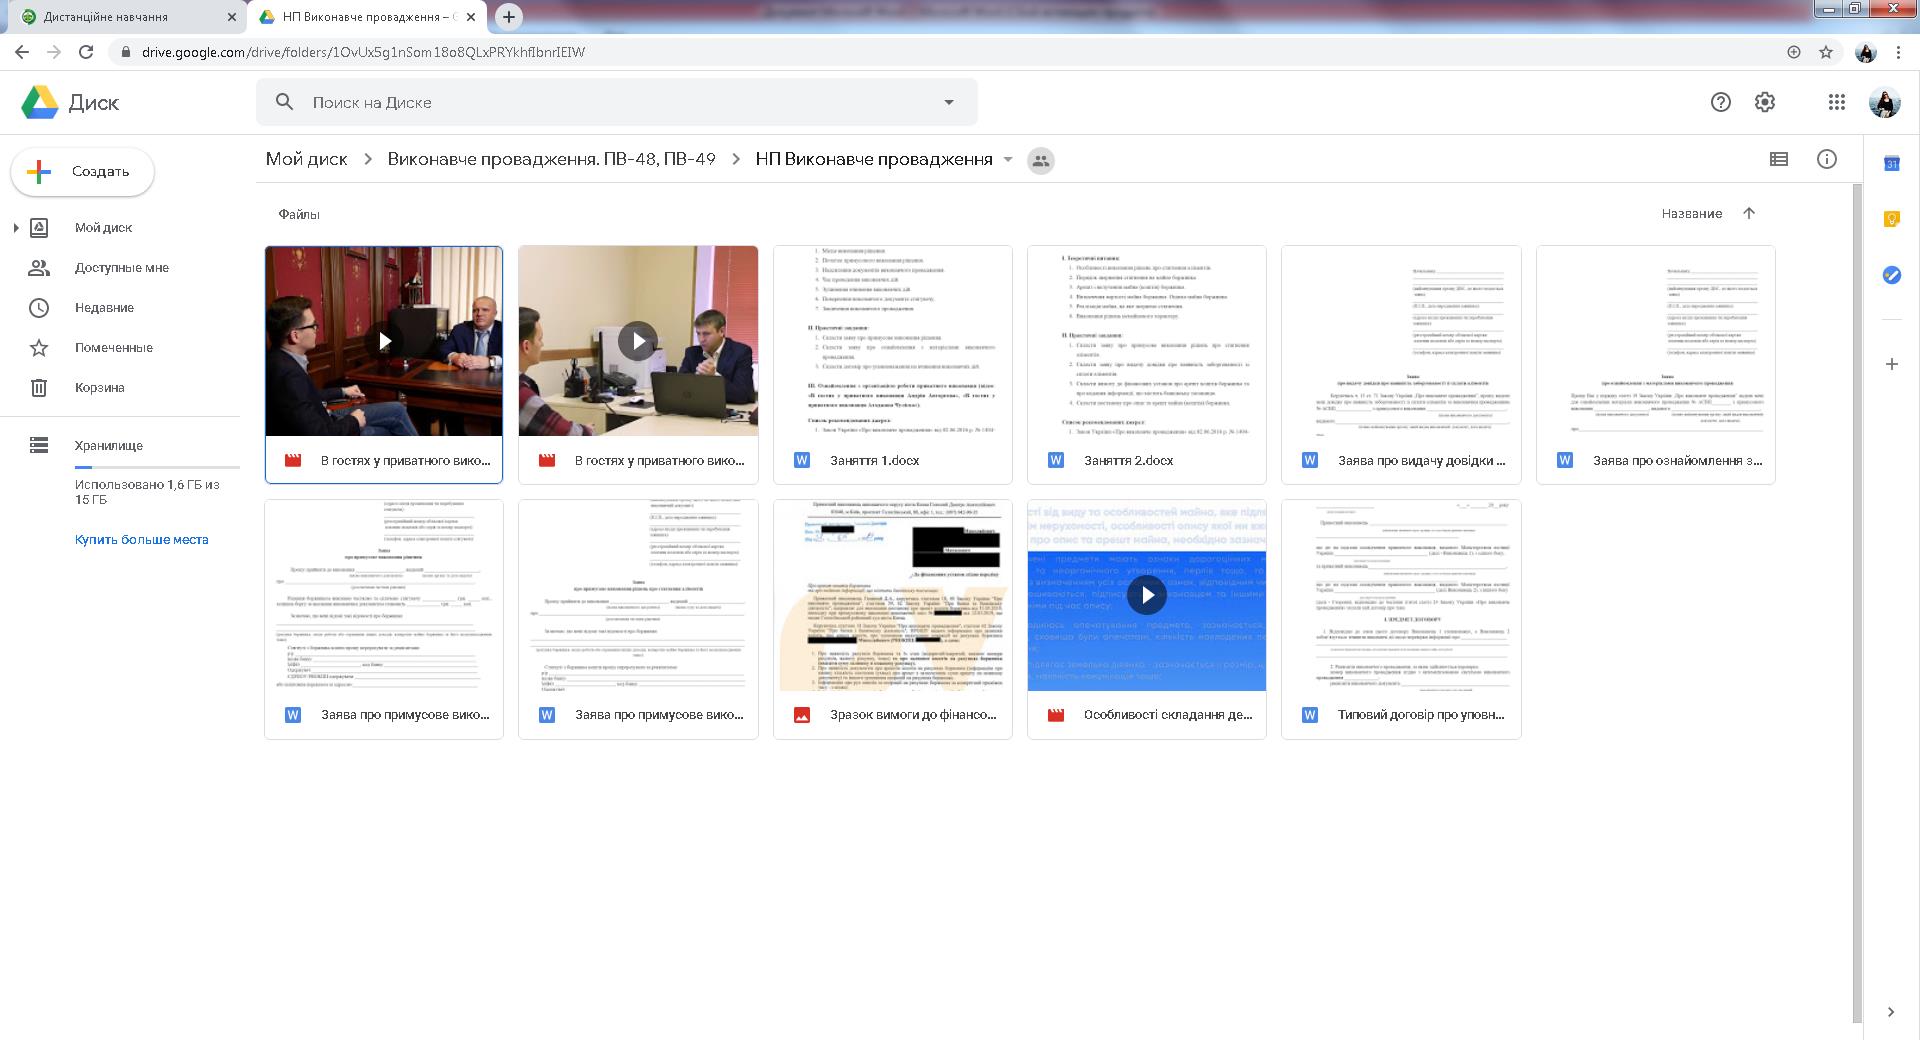Select Заява про ознайомлення file name
The image size is (1920, 1040).
(1677, 461)
